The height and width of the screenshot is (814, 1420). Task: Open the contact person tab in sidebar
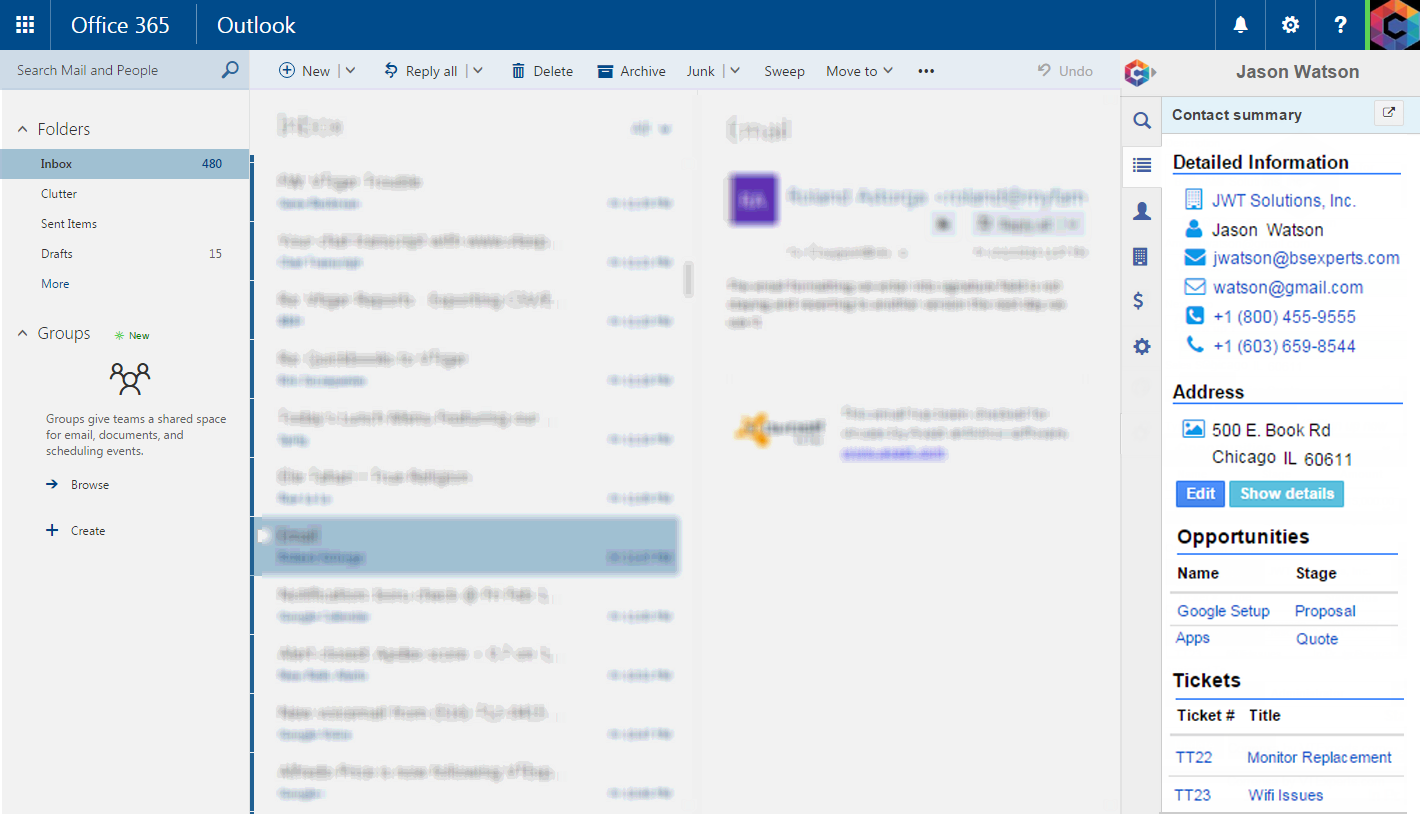point(1141,211)
